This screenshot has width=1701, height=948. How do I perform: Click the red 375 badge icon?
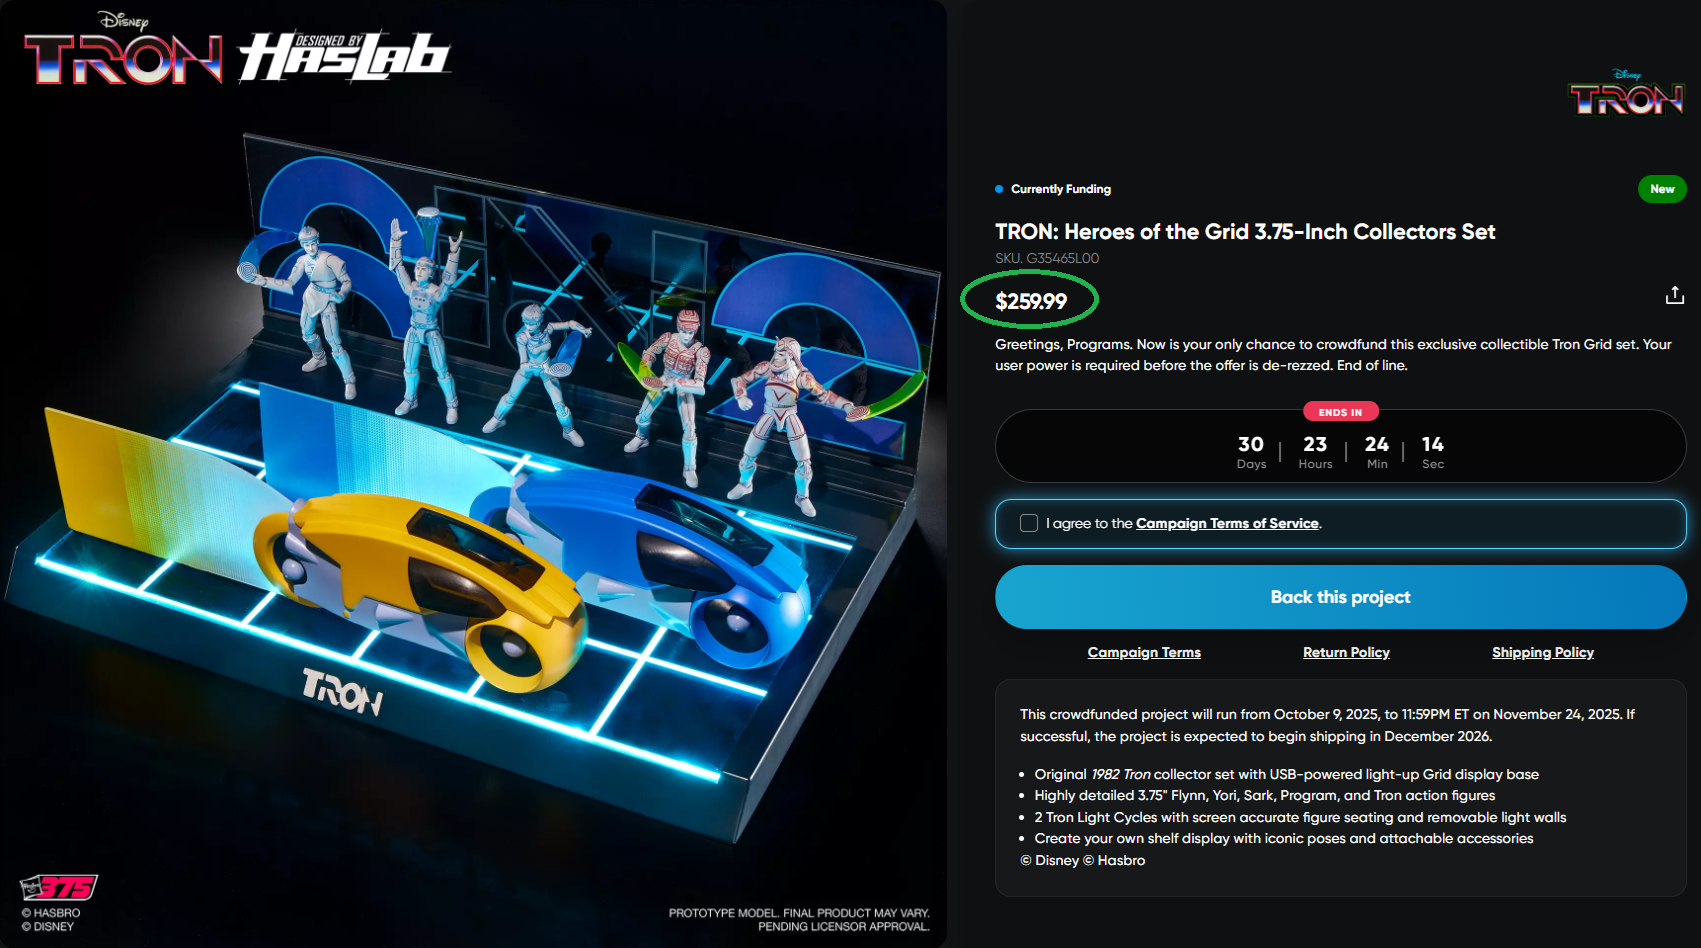[x=59, y=887]
